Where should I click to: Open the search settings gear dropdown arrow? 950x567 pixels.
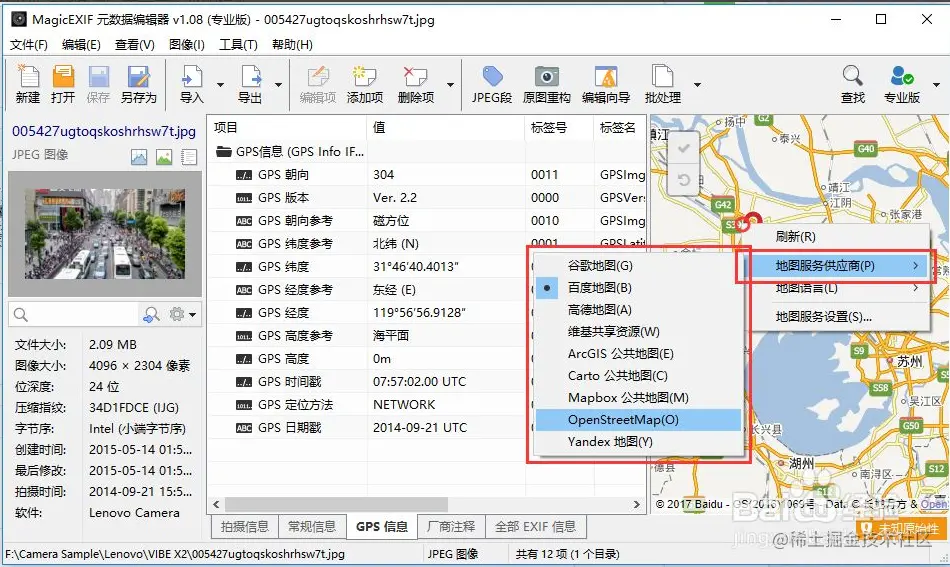193,315
